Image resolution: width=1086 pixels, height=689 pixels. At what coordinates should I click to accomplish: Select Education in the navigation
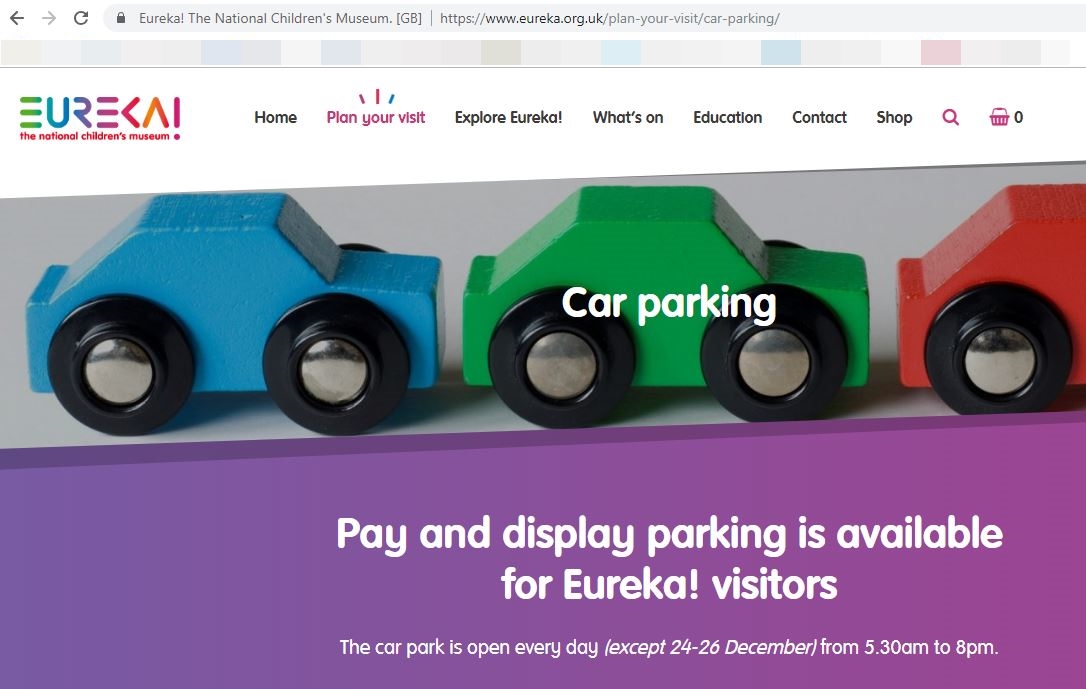[727, 118]
